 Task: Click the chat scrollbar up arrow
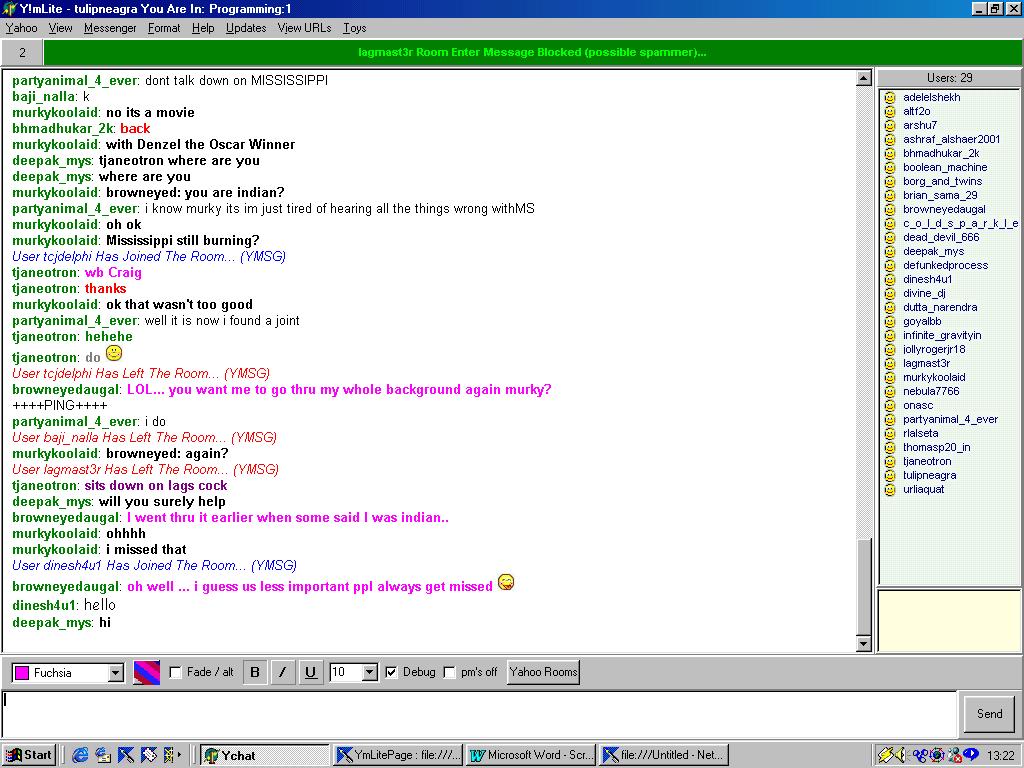click(x=863, y=78)
